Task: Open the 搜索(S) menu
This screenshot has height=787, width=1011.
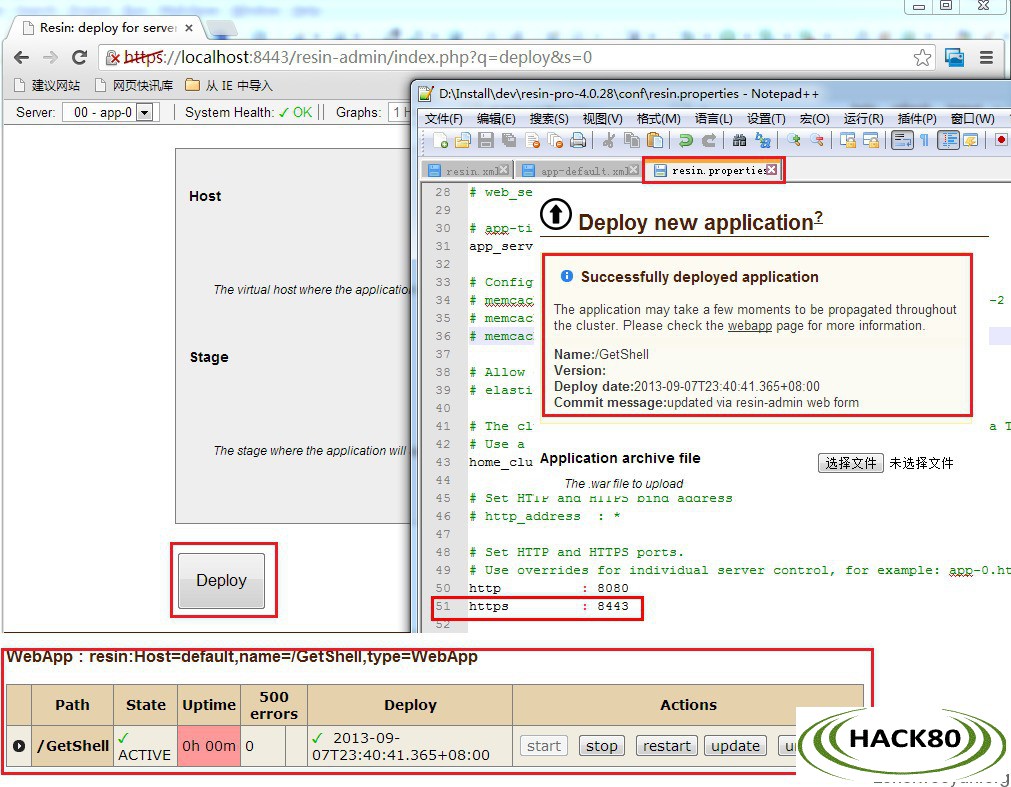Action: click(x=549, y=119)
